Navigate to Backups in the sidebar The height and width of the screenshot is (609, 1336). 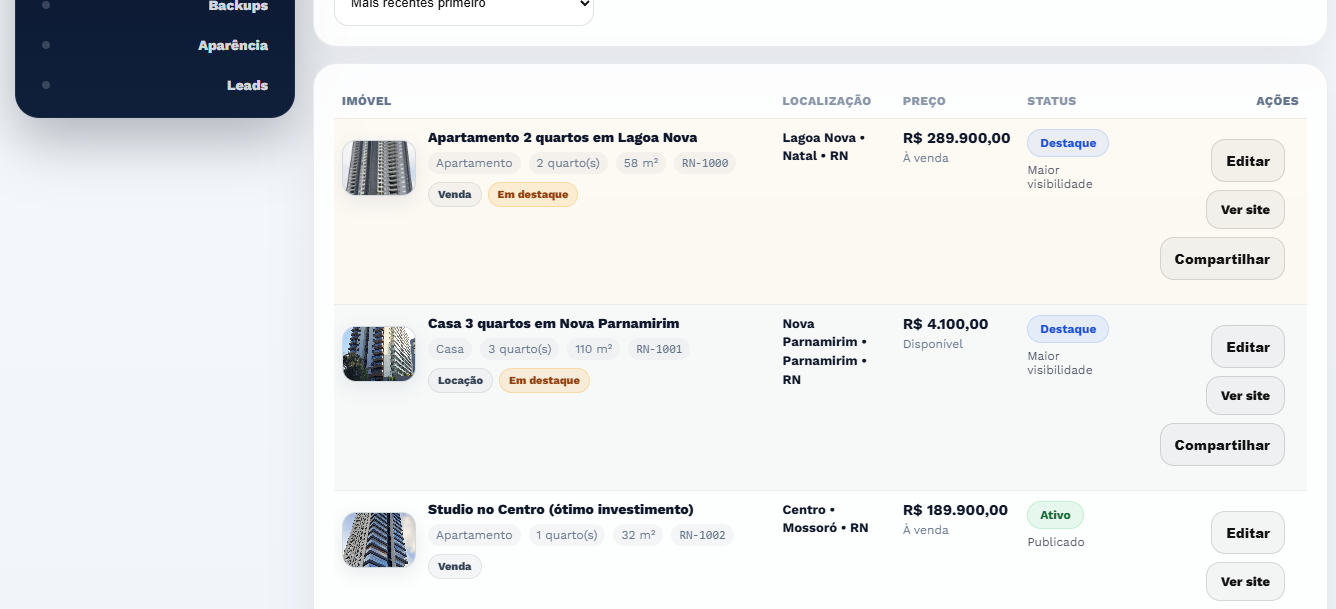click(239, 6)
